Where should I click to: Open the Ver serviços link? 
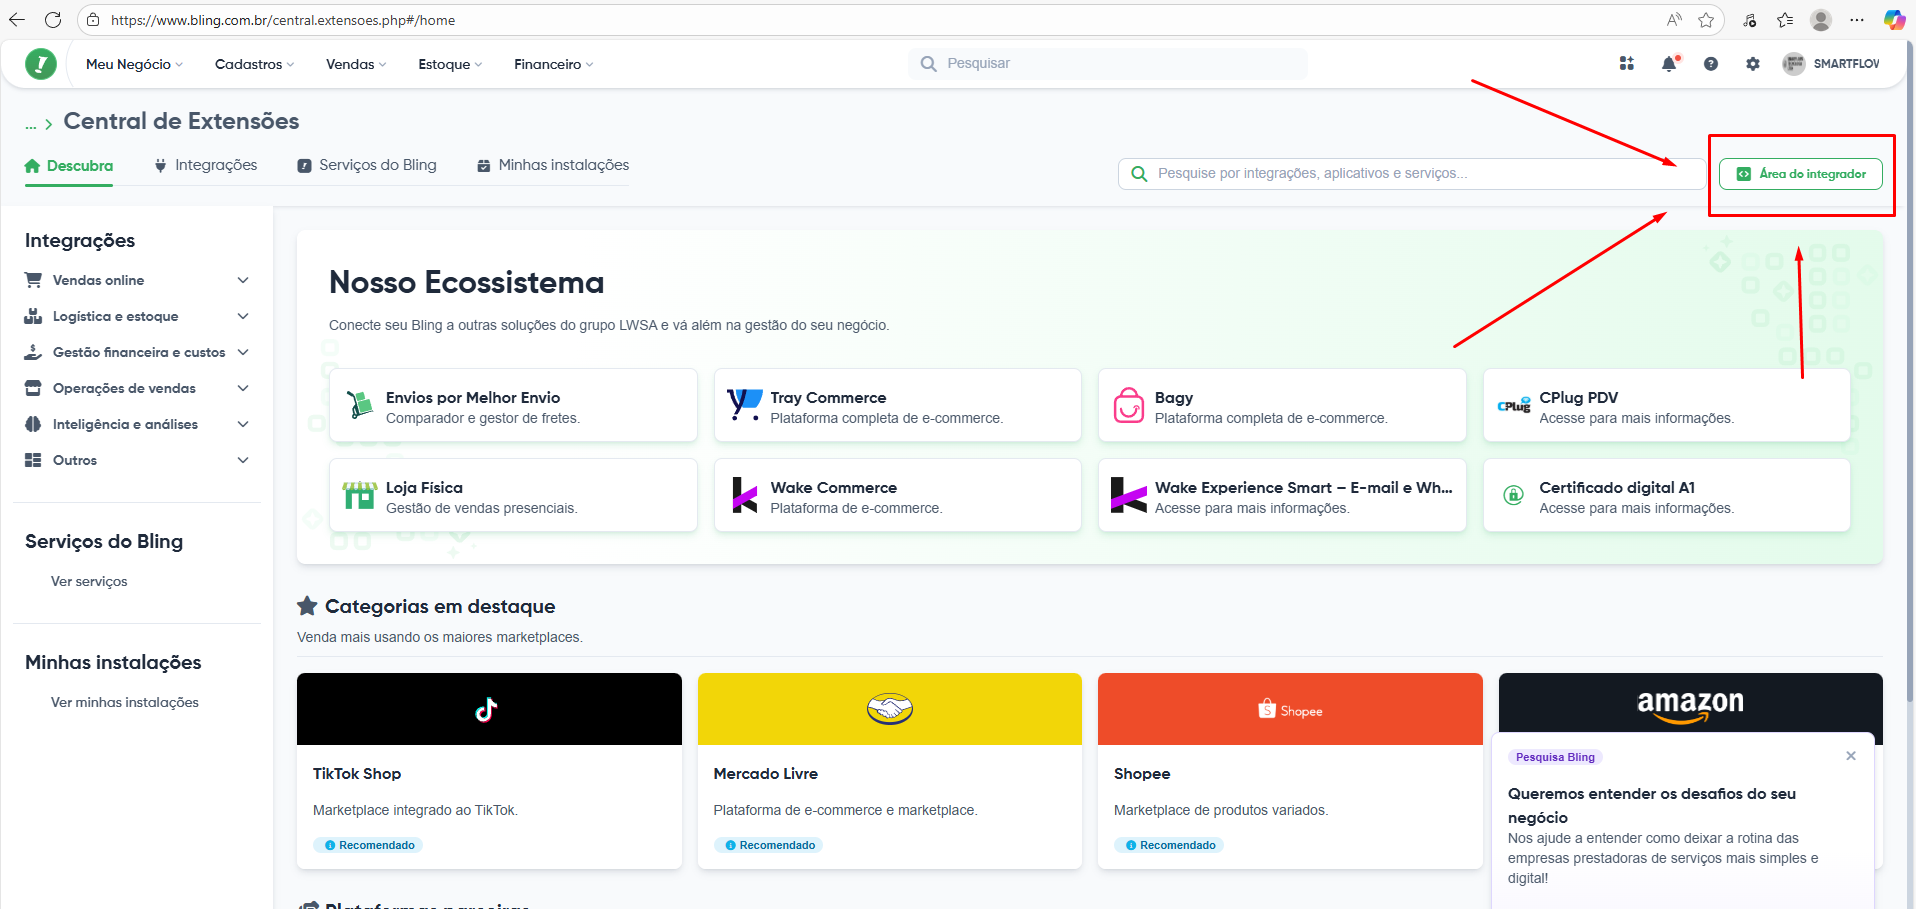pos(89,581)
